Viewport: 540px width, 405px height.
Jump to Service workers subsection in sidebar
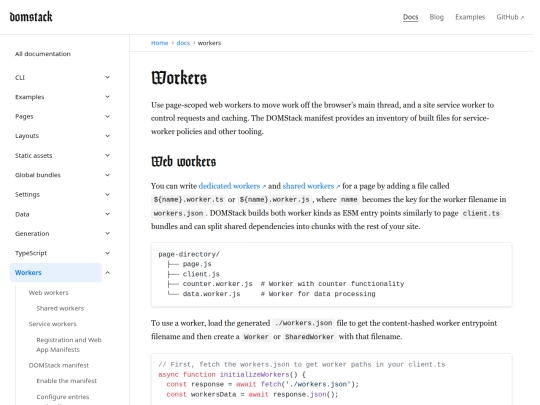[52, 324]
